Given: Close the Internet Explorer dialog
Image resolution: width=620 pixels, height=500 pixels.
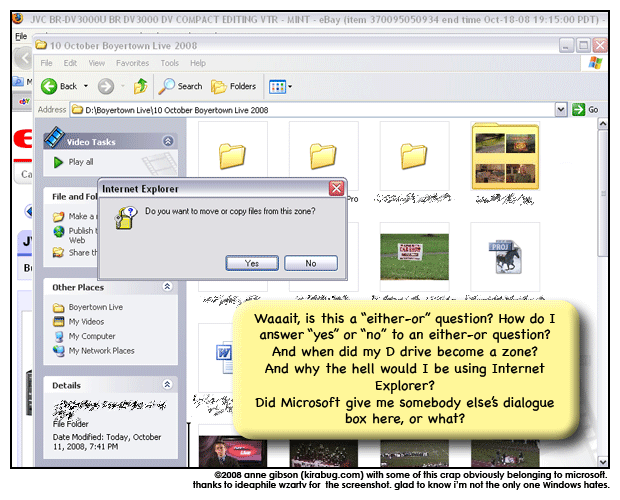Looking at the screenshot, I should pos(336,189).
